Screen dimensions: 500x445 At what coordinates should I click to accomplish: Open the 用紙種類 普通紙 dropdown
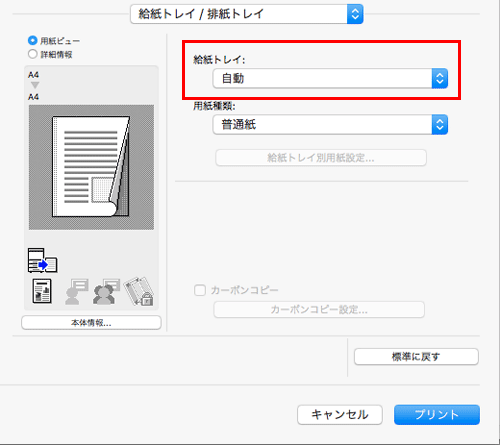coord(330,125)
